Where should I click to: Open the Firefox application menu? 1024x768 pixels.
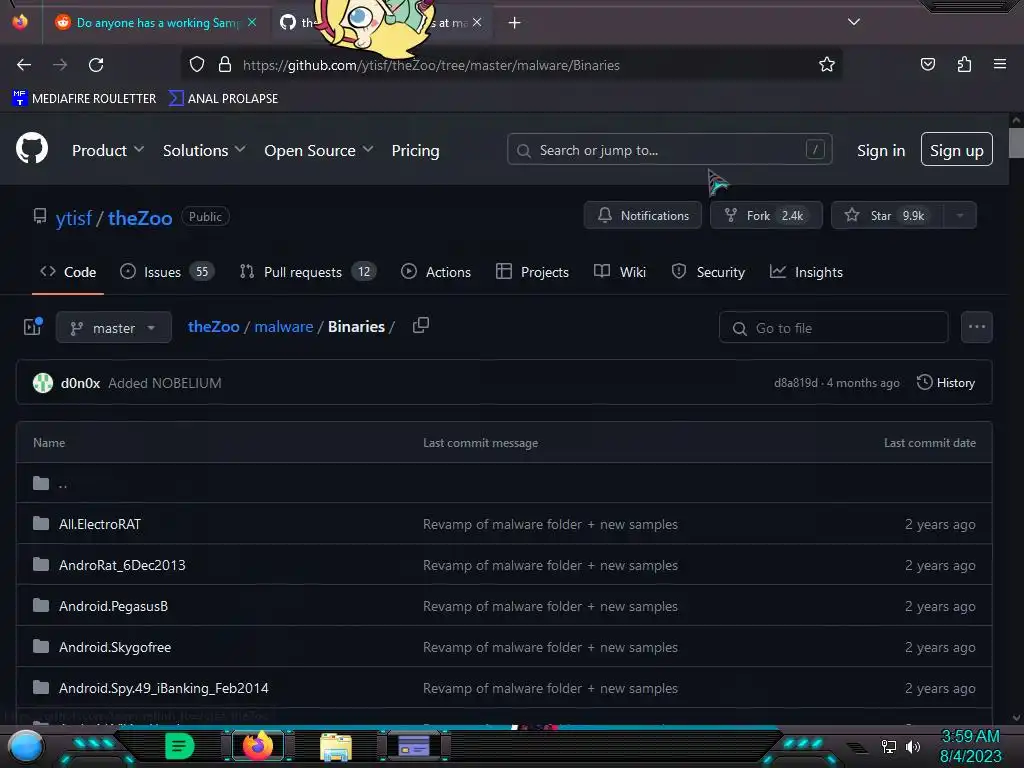(x=1000, y=64)
